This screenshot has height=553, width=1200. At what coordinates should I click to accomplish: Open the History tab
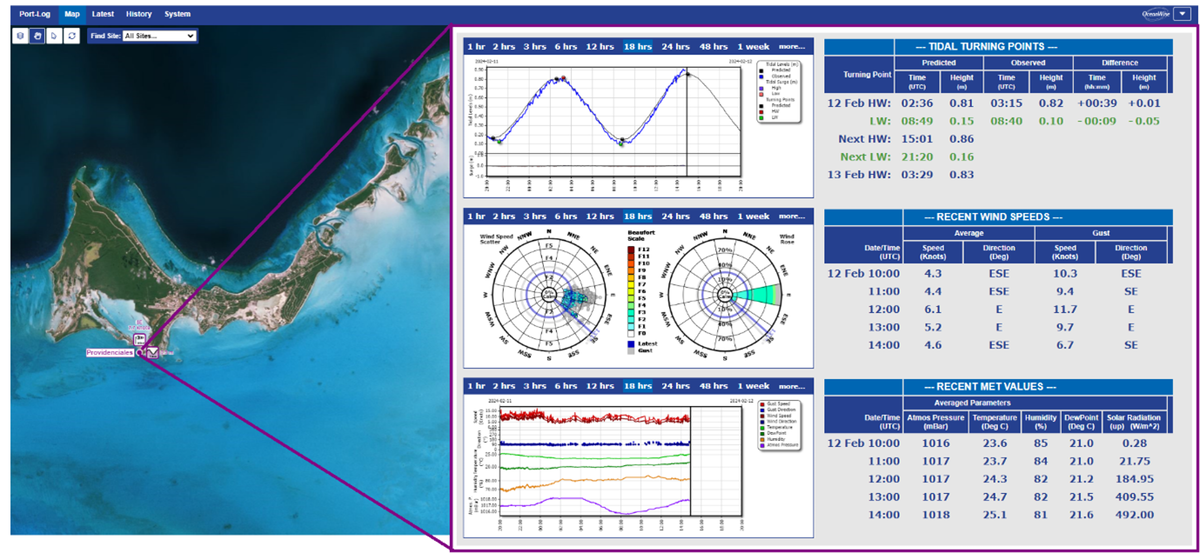pos(139,15)
